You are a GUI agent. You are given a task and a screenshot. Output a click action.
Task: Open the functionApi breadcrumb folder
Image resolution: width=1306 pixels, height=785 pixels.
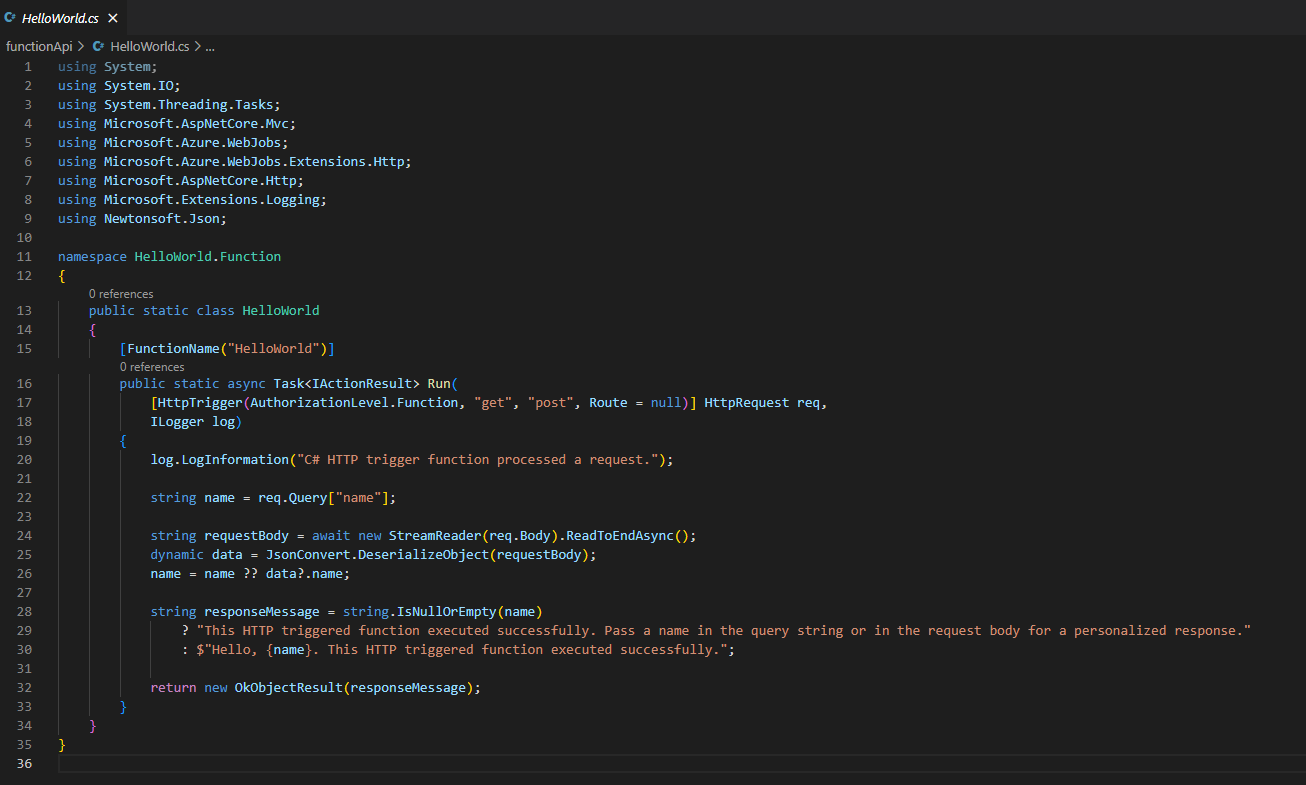(39, 46)
